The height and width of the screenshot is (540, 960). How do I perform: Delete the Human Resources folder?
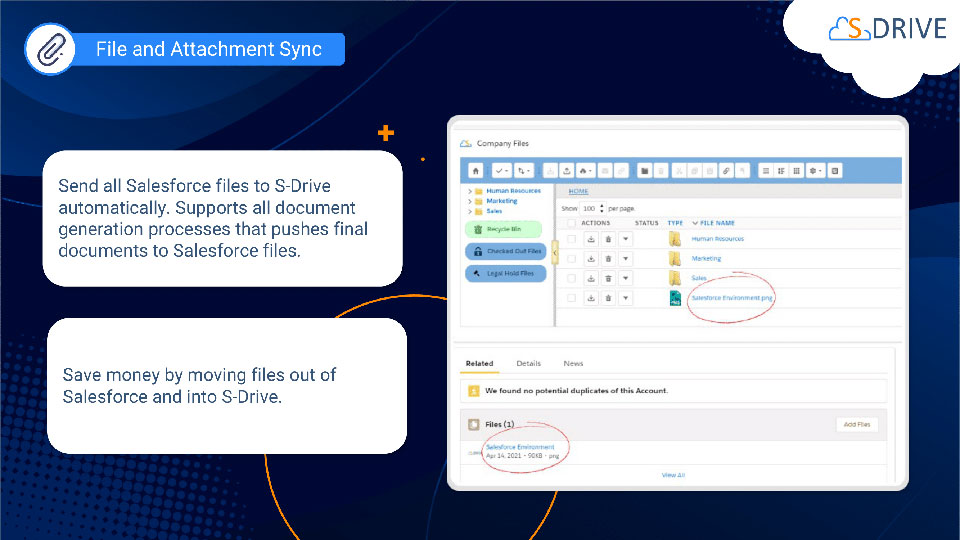[x=608, y=239]
